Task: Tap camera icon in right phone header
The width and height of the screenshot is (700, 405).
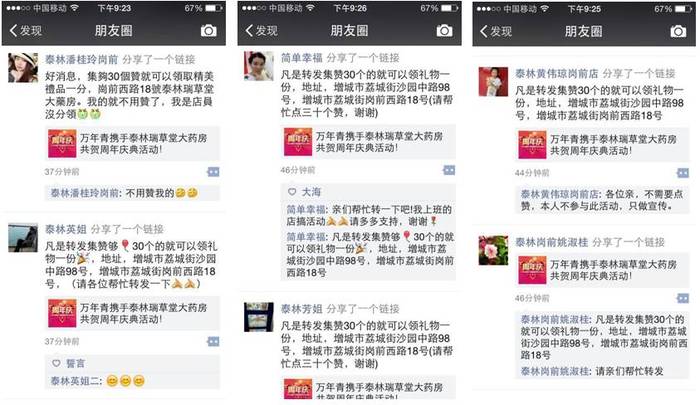Action: pyautogui.click(x=678, y=31)
